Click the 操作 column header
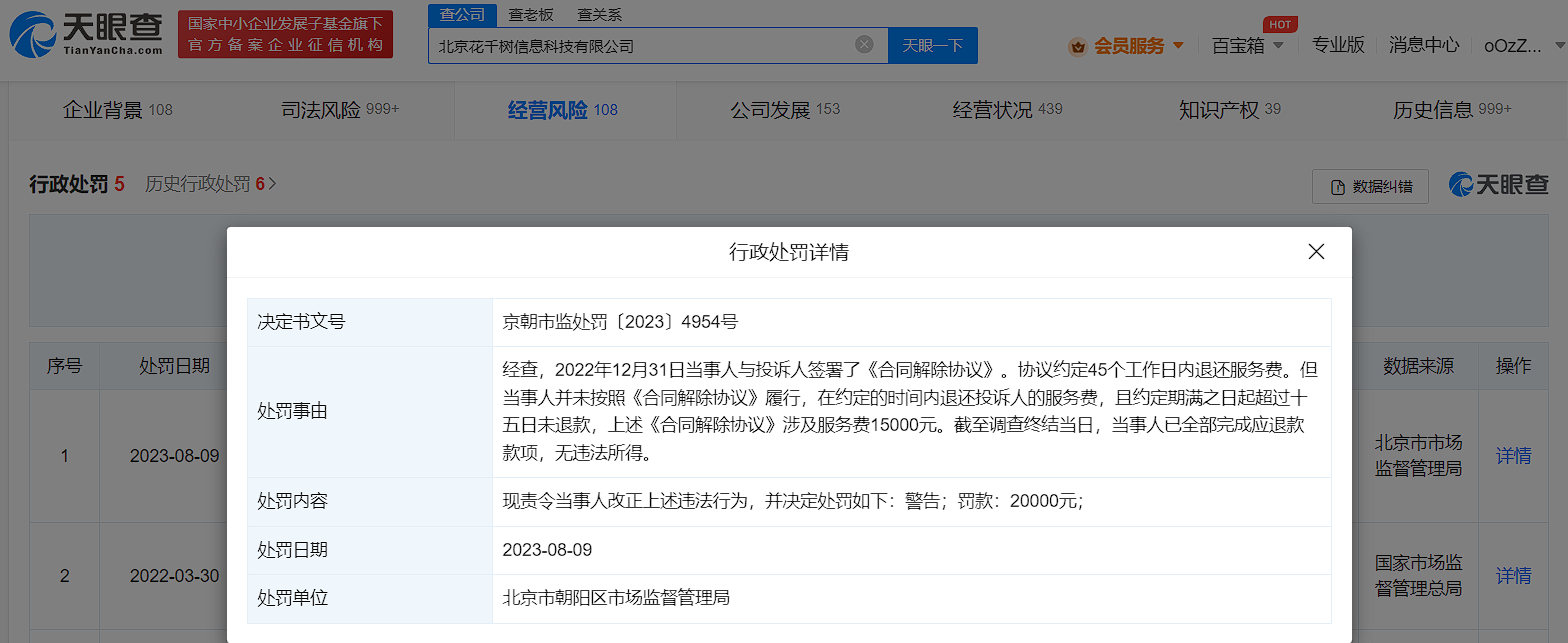Screen dimensions: 1568x643 (1513, 366)
